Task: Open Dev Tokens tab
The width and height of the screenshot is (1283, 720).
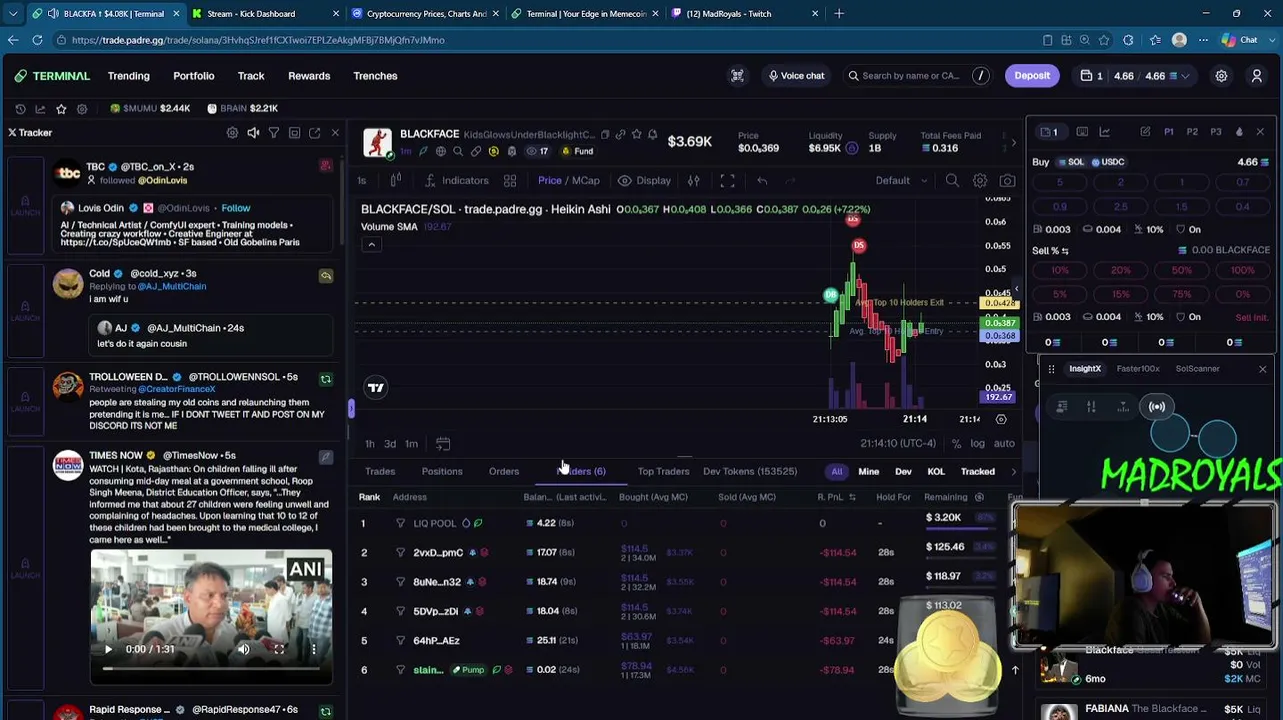Action: tap(750, 472)
